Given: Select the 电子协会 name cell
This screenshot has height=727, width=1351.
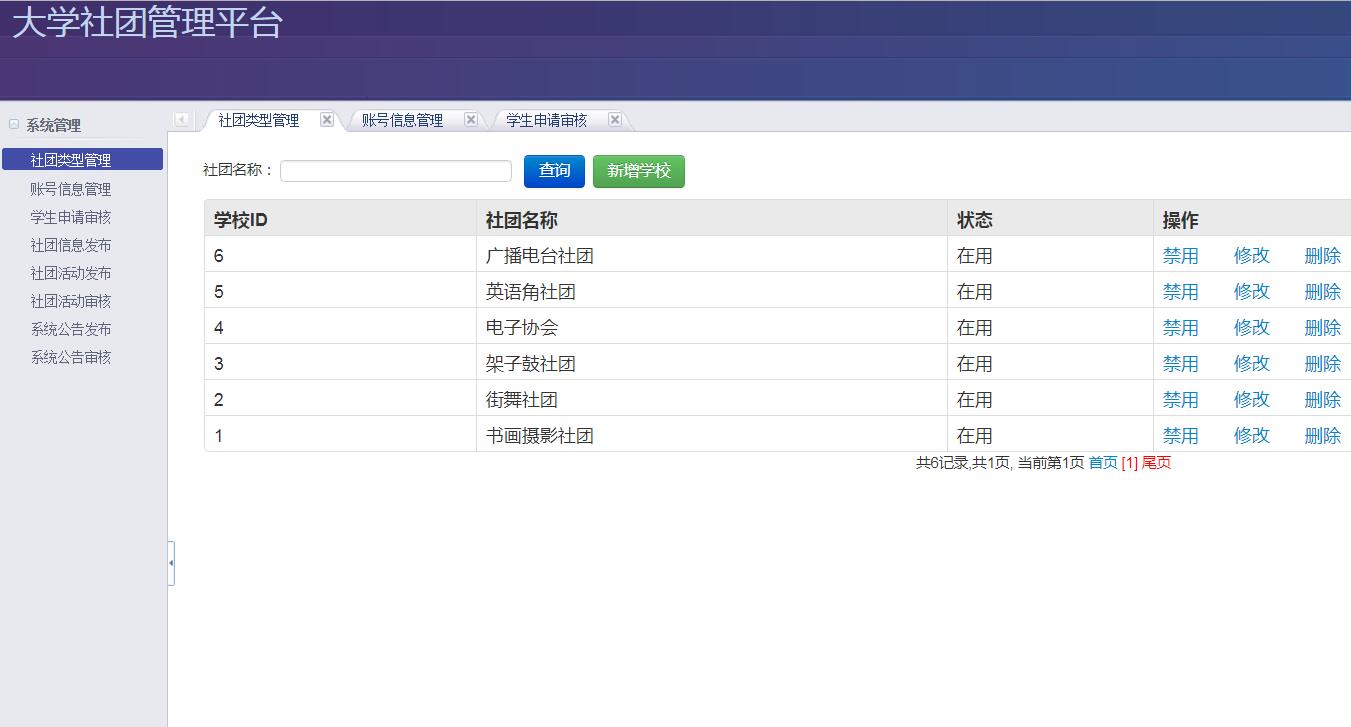Looking at the screenshot, I should pyautogui.click(x=712, y=328).
